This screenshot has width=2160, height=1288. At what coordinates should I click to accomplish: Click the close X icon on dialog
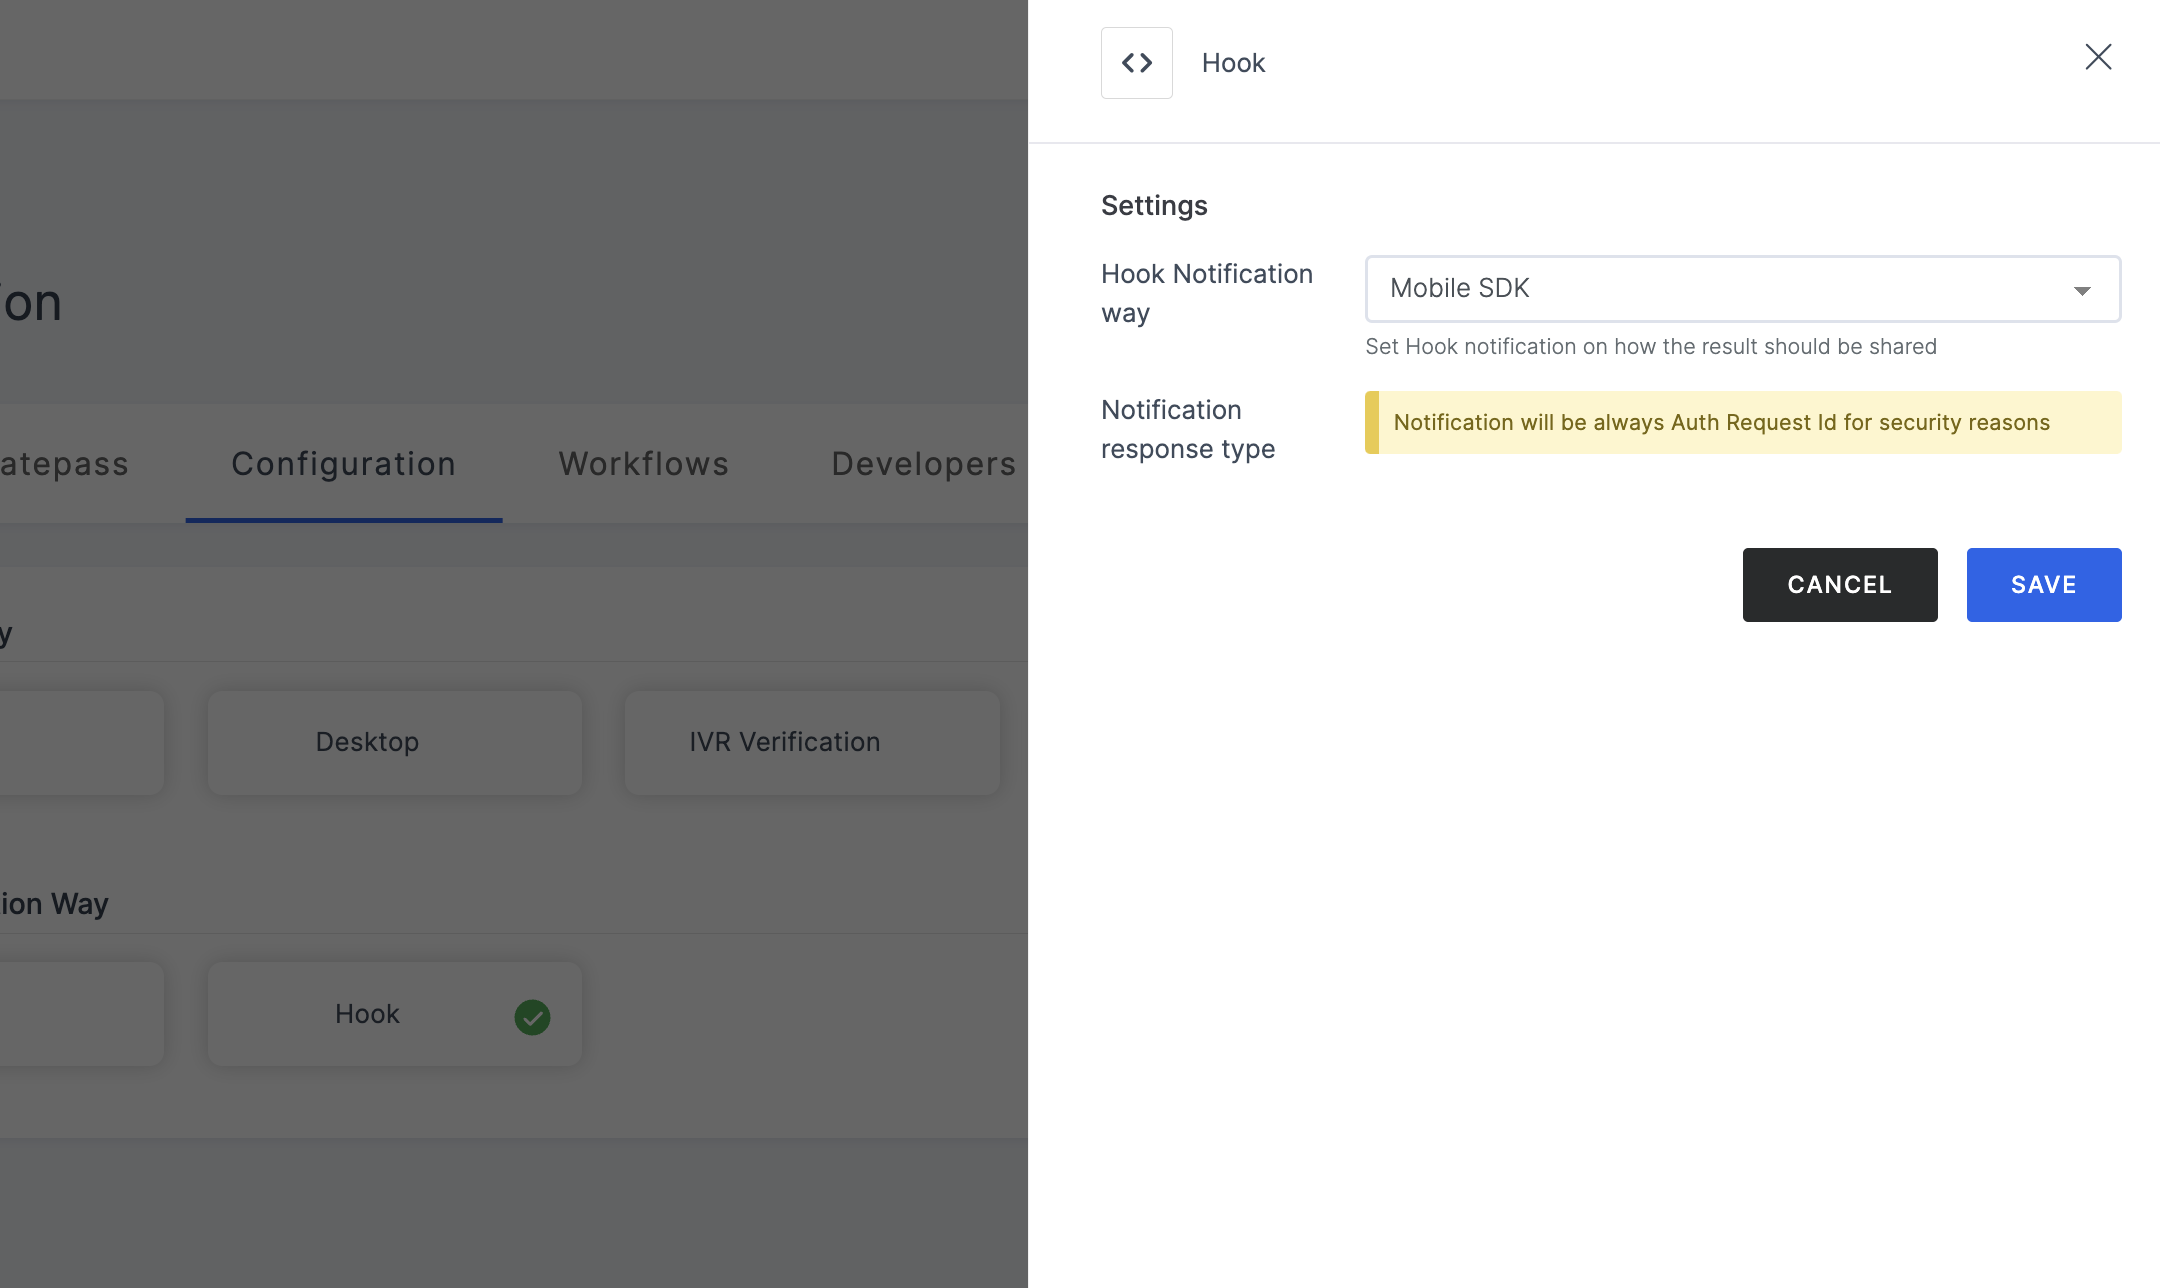(x=2100, y=55)
